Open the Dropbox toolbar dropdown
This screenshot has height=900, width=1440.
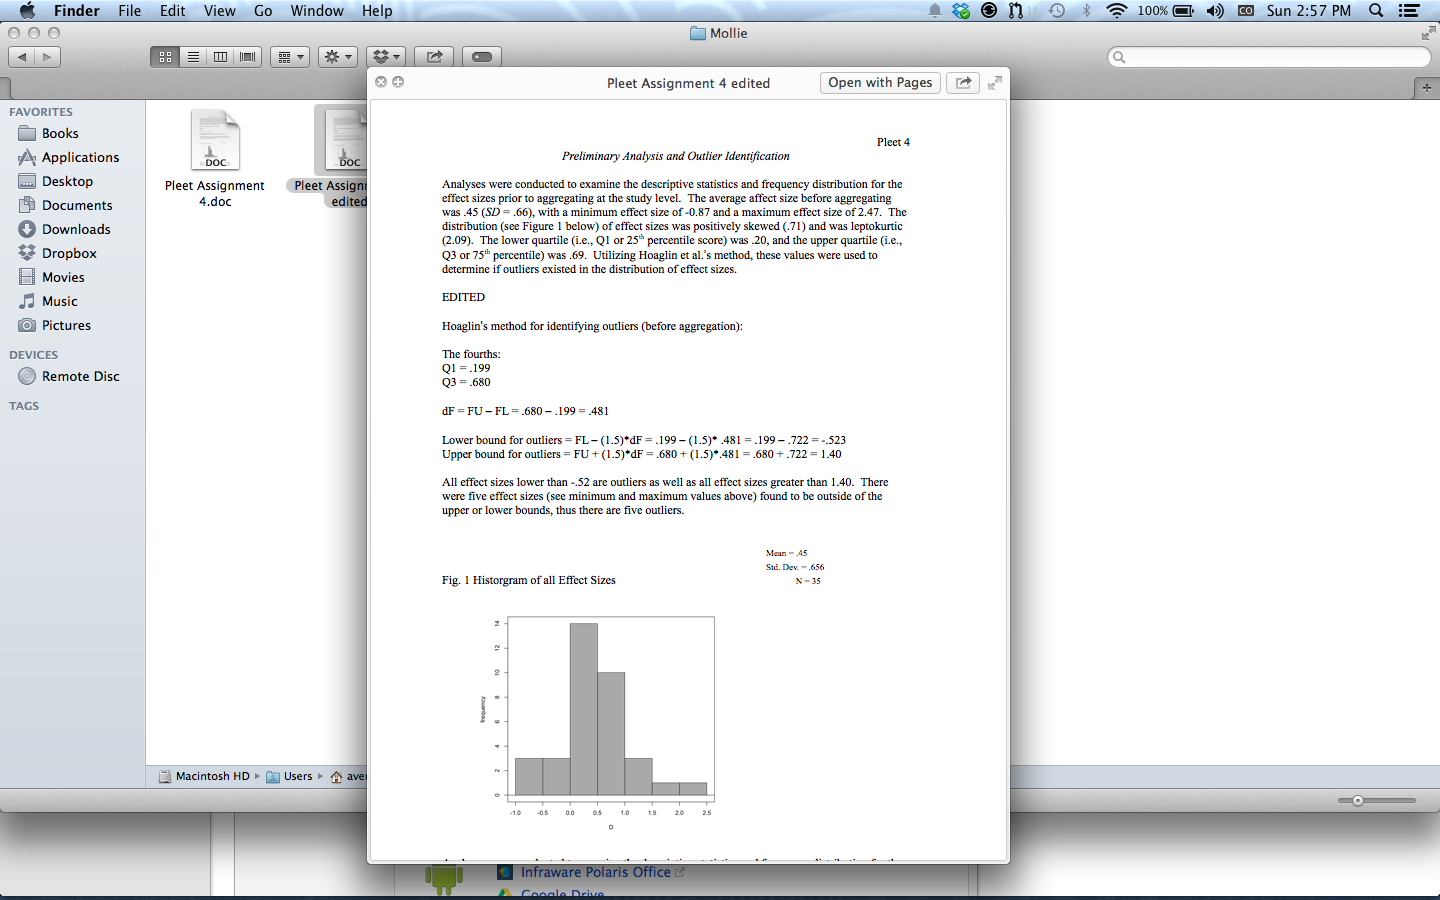click(385, 57)
